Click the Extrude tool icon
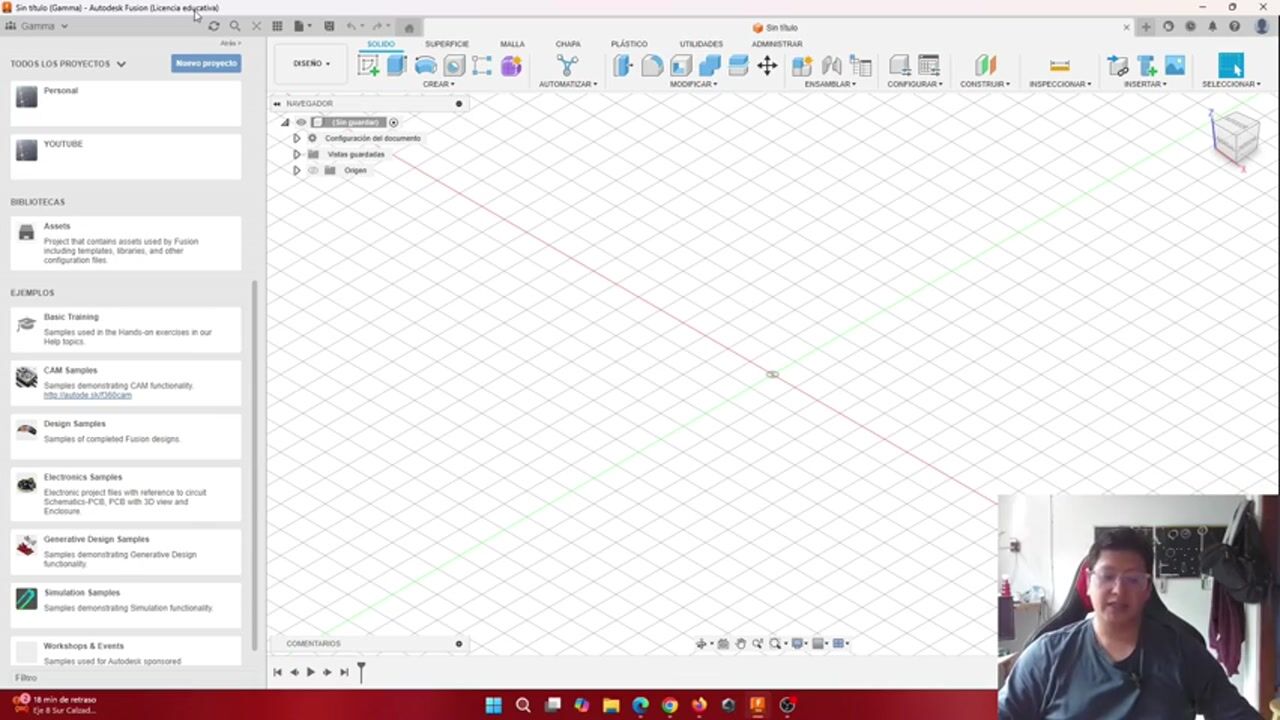Image resolution: width=1280 pixels, height=720 pixels. [397, 66]
